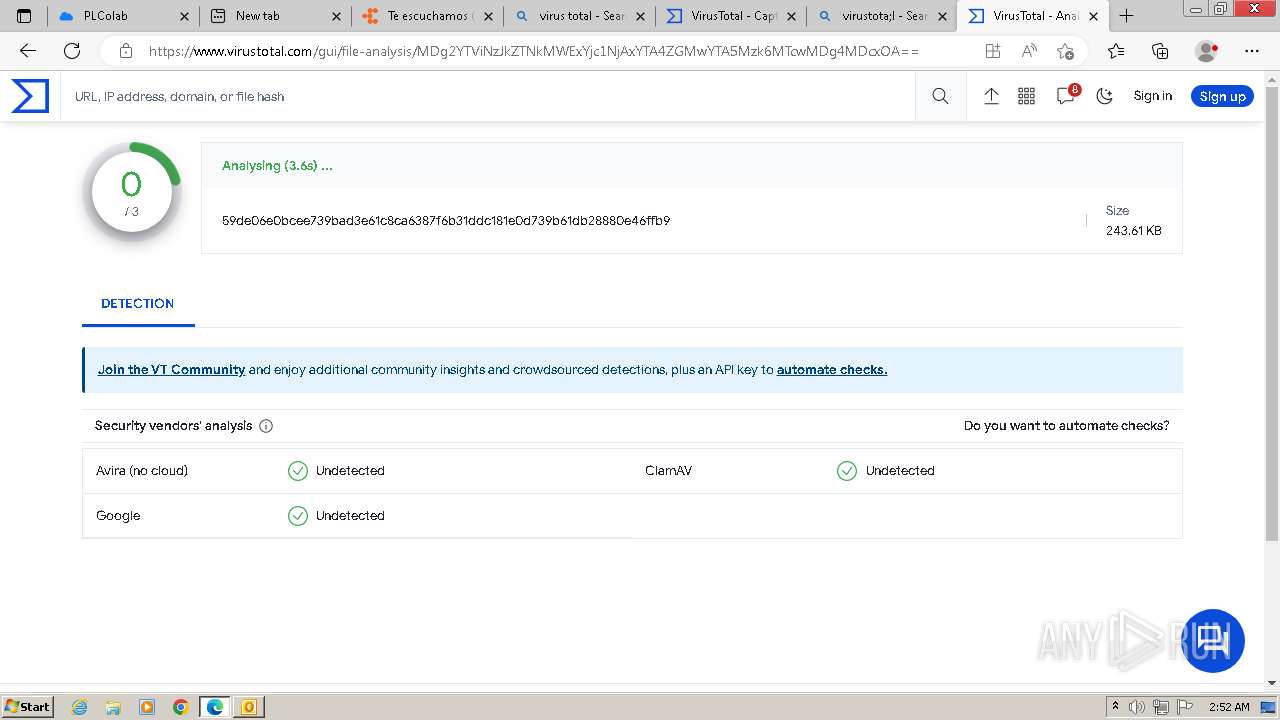Click the Sign in link
This screenshot has height=720, width=1280.
tap(1152, 96)
